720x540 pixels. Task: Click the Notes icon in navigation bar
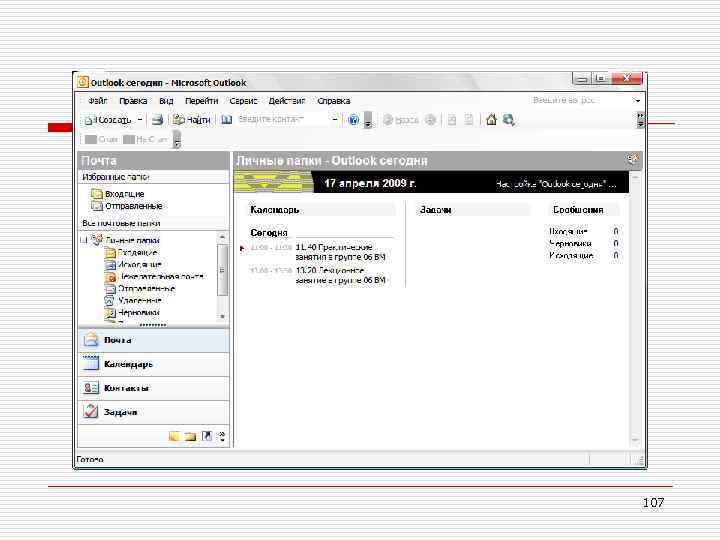coord(174,436)
